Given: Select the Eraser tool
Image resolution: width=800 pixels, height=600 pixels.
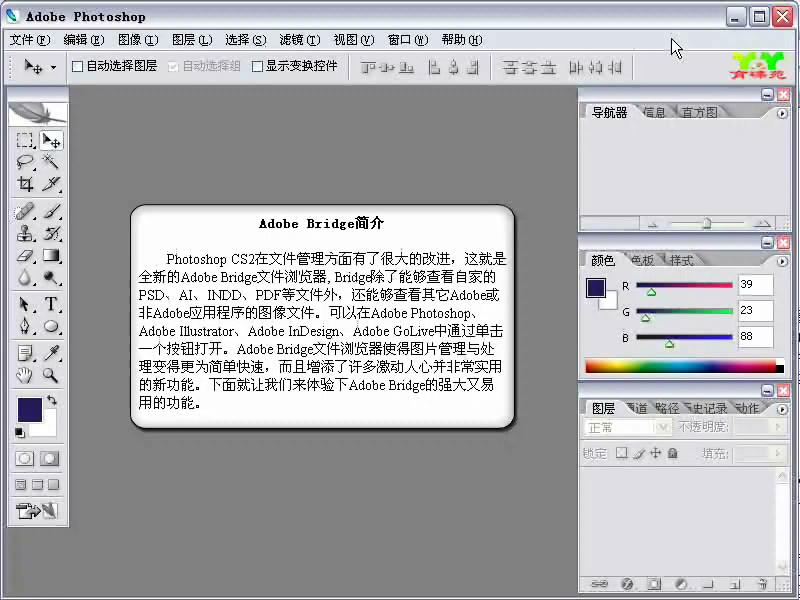Looking at the screenshot, I should tap(24, 256).
